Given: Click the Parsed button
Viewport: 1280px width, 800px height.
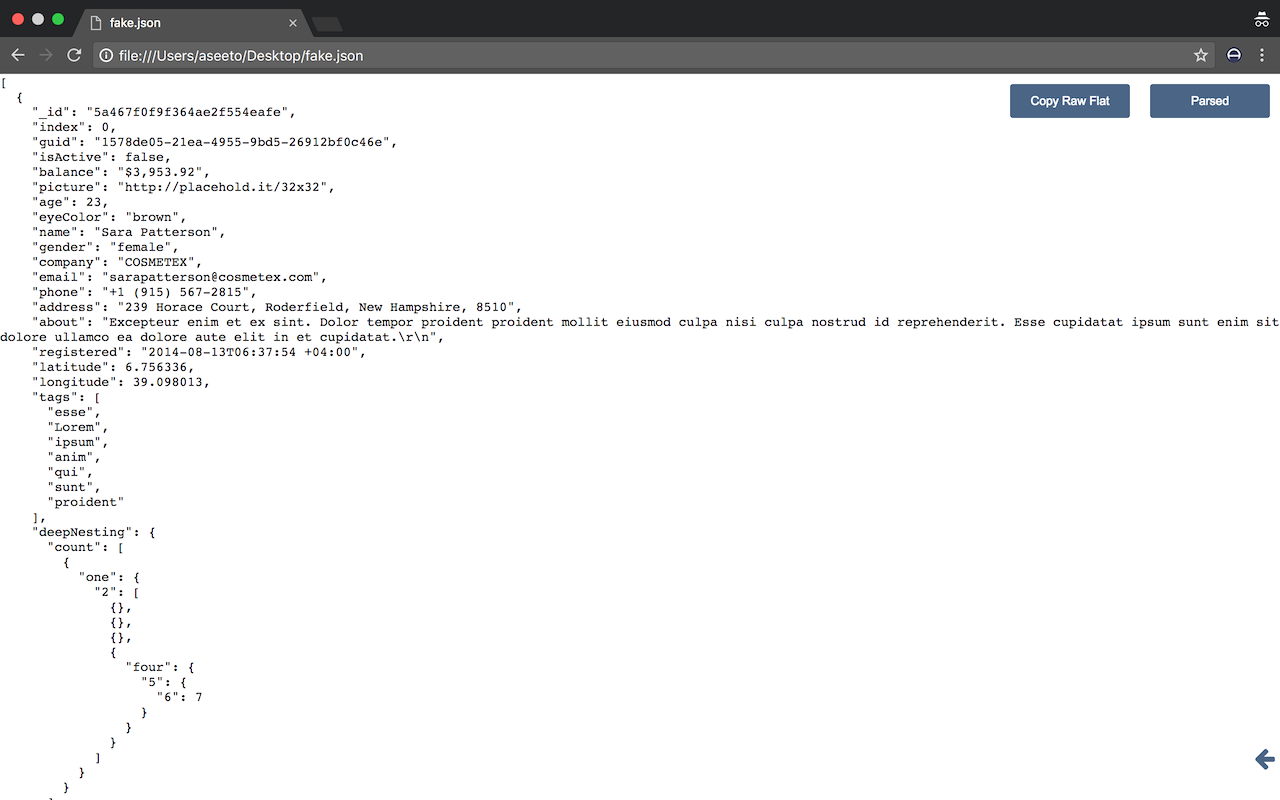Looking at the screenshot, I should [1210, 101].
